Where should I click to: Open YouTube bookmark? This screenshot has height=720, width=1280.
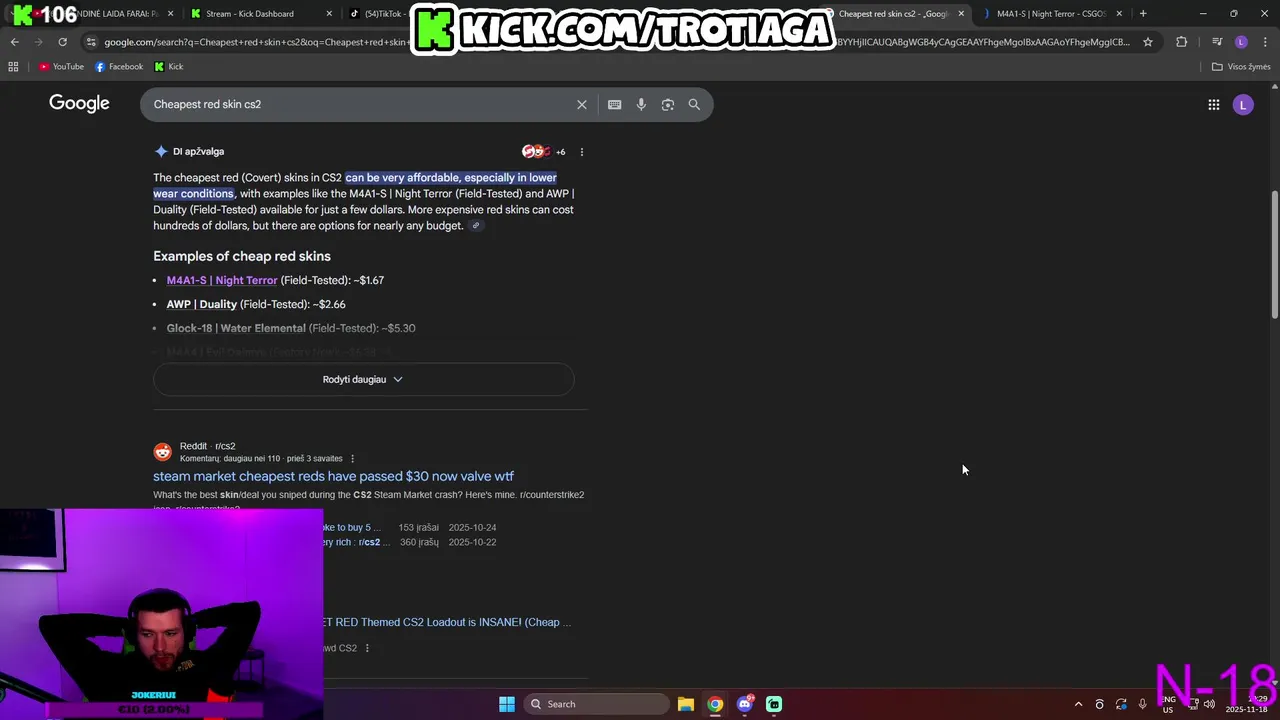(x=61, y=67)
